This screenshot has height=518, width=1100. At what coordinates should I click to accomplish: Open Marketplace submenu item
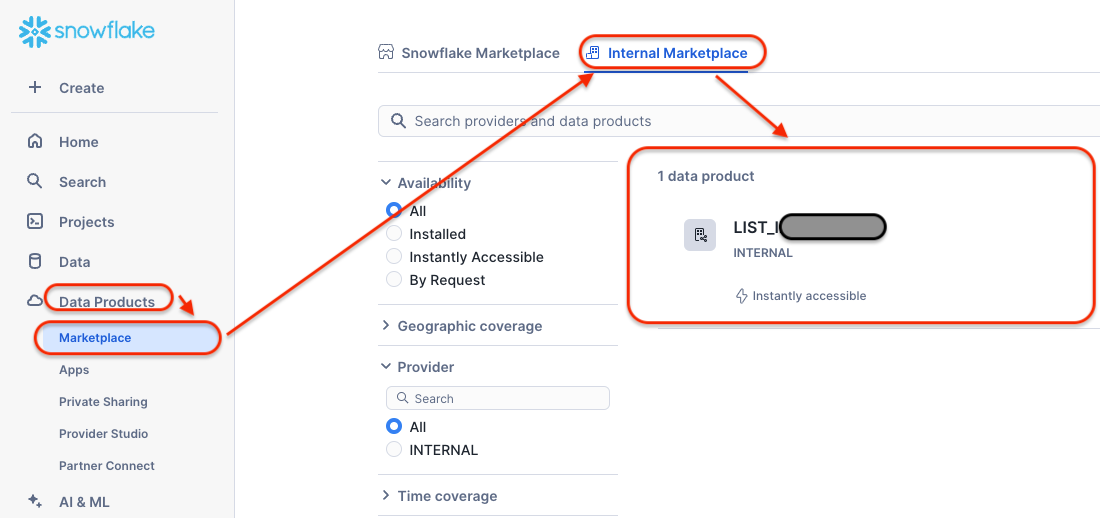click(x=95, y=338)
